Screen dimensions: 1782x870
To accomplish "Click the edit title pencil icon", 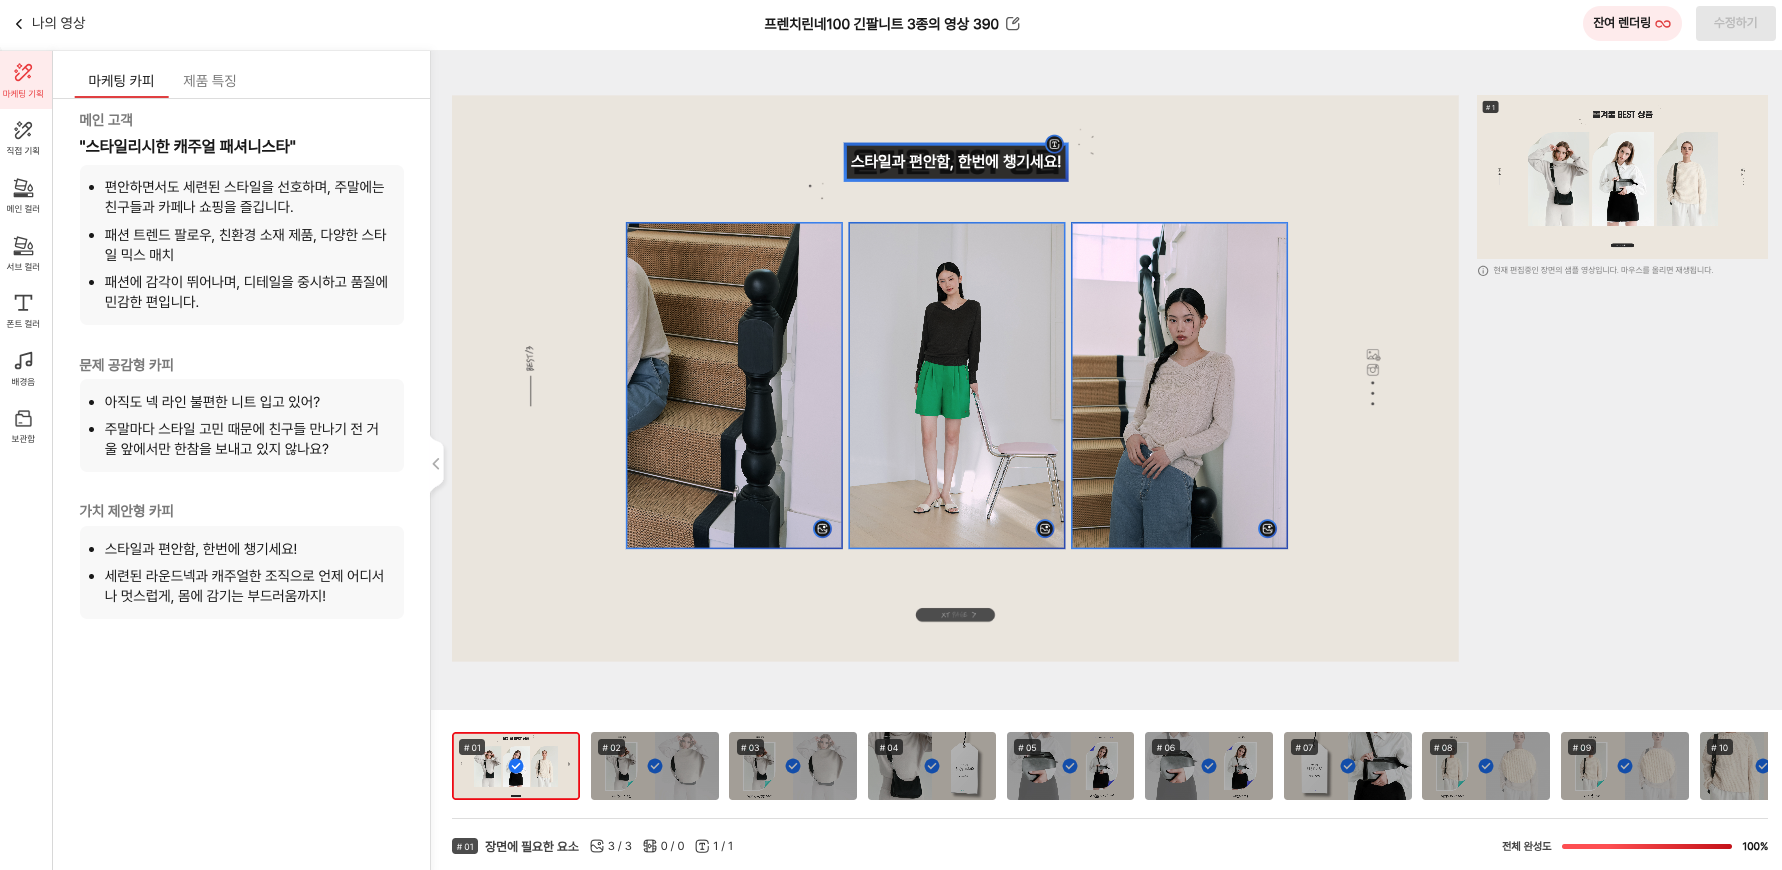I will [x=1013, y=23].
